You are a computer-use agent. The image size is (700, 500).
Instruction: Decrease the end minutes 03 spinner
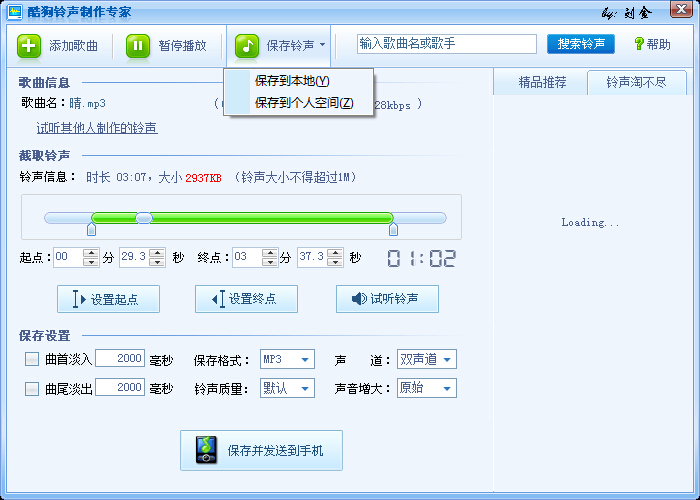[270, 262]
